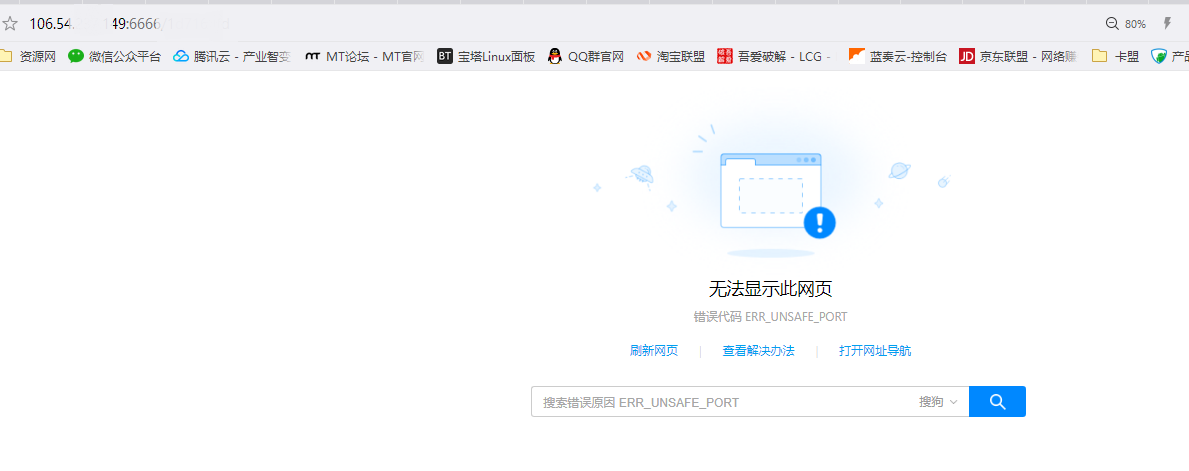This screenshot has height=471, width=1189.
Task: Open the 吾爱破解 bookmark
Action: 774,56
